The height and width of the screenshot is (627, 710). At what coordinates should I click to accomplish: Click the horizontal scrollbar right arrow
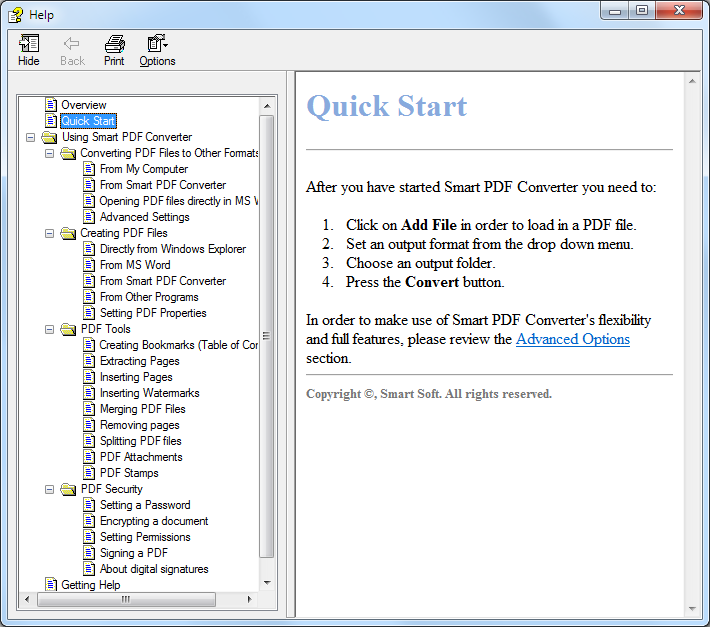pyautogui.click(x=251, y=600)
